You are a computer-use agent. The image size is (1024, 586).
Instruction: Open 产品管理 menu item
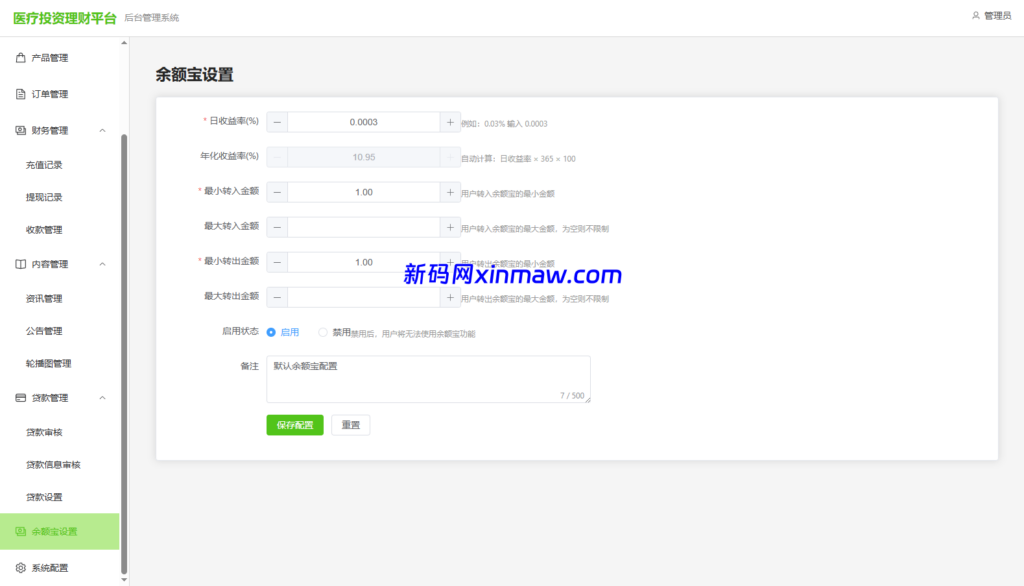pos(59,57)
